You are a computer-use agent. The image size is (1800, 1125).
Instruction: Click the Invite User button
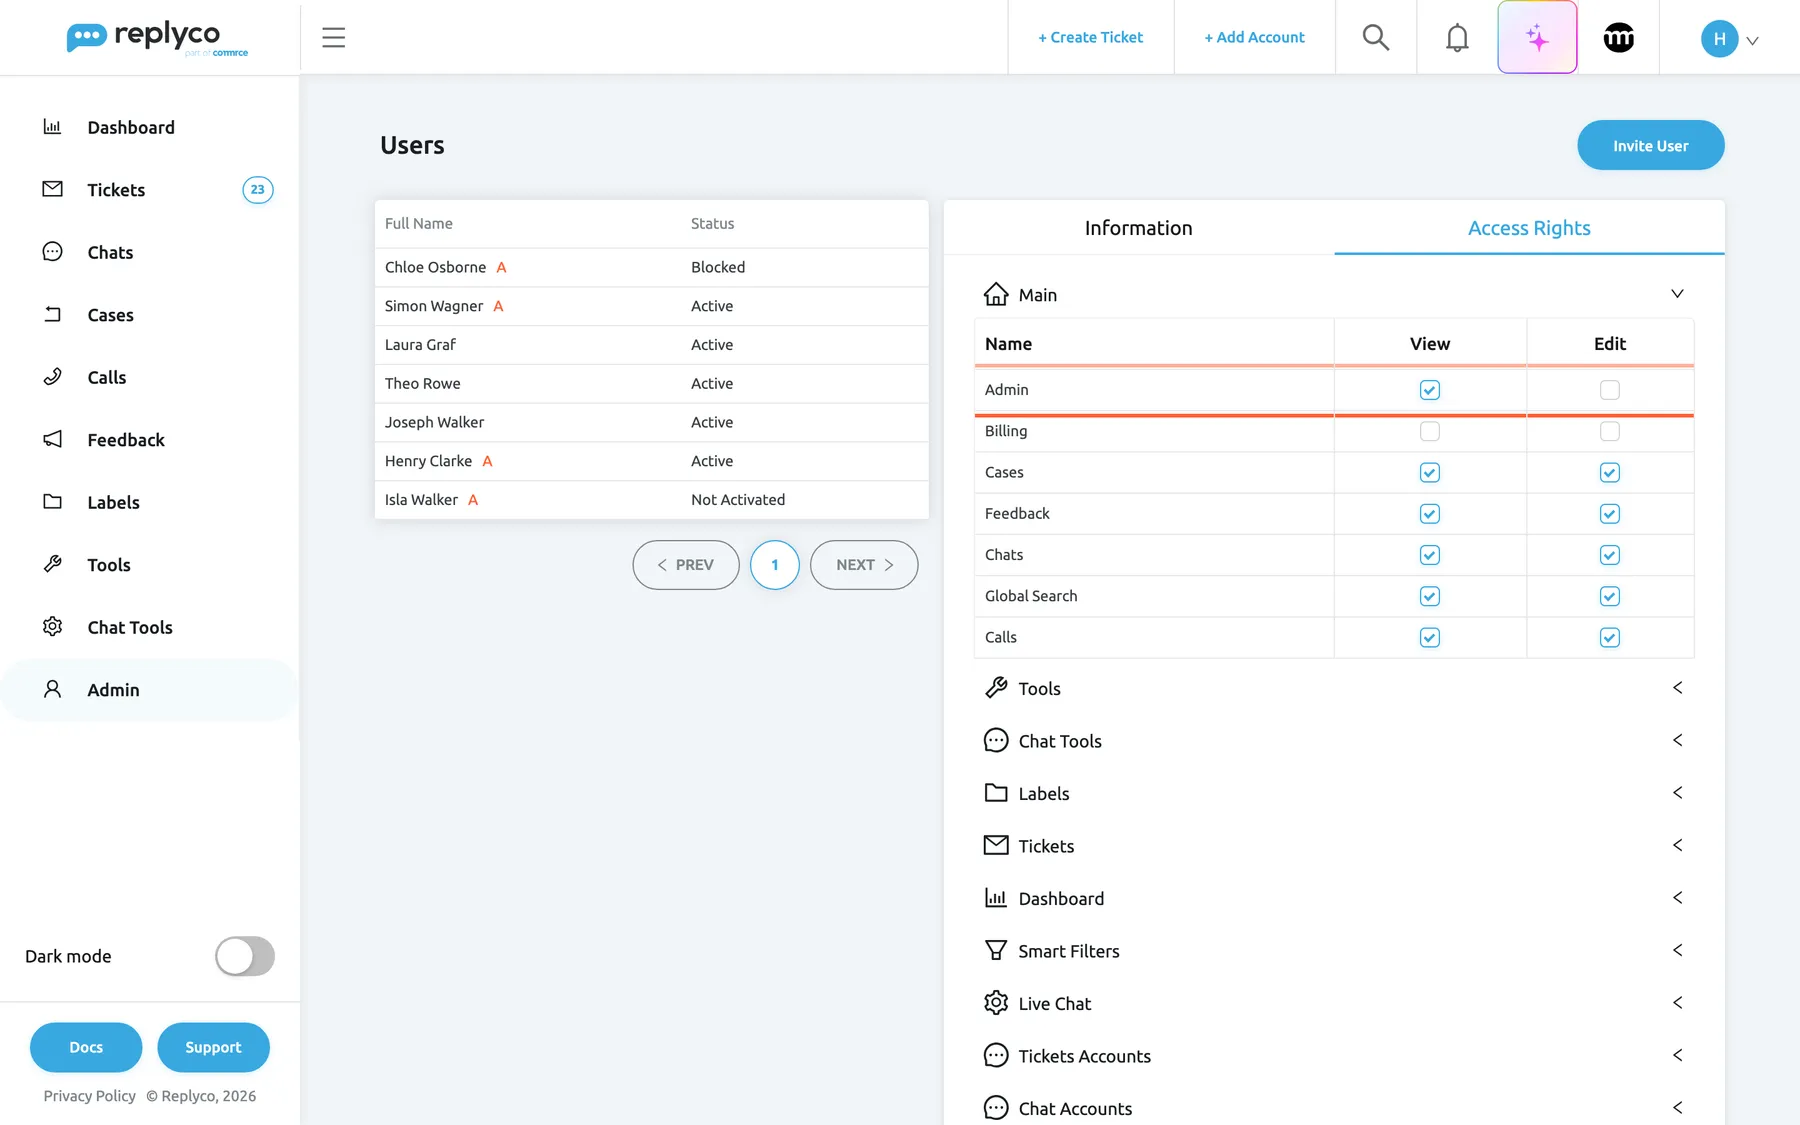[1650, 146]
